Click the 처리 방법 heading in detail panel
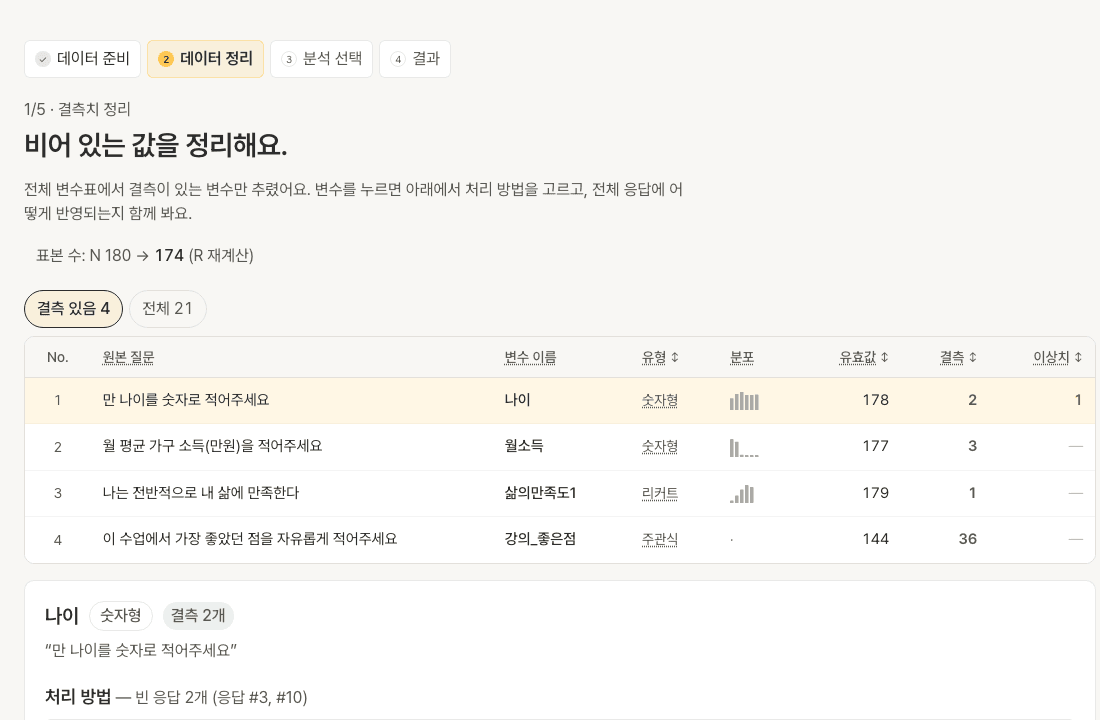The height and width of the screenshot is (720, 1100). [x=78, y=697]
